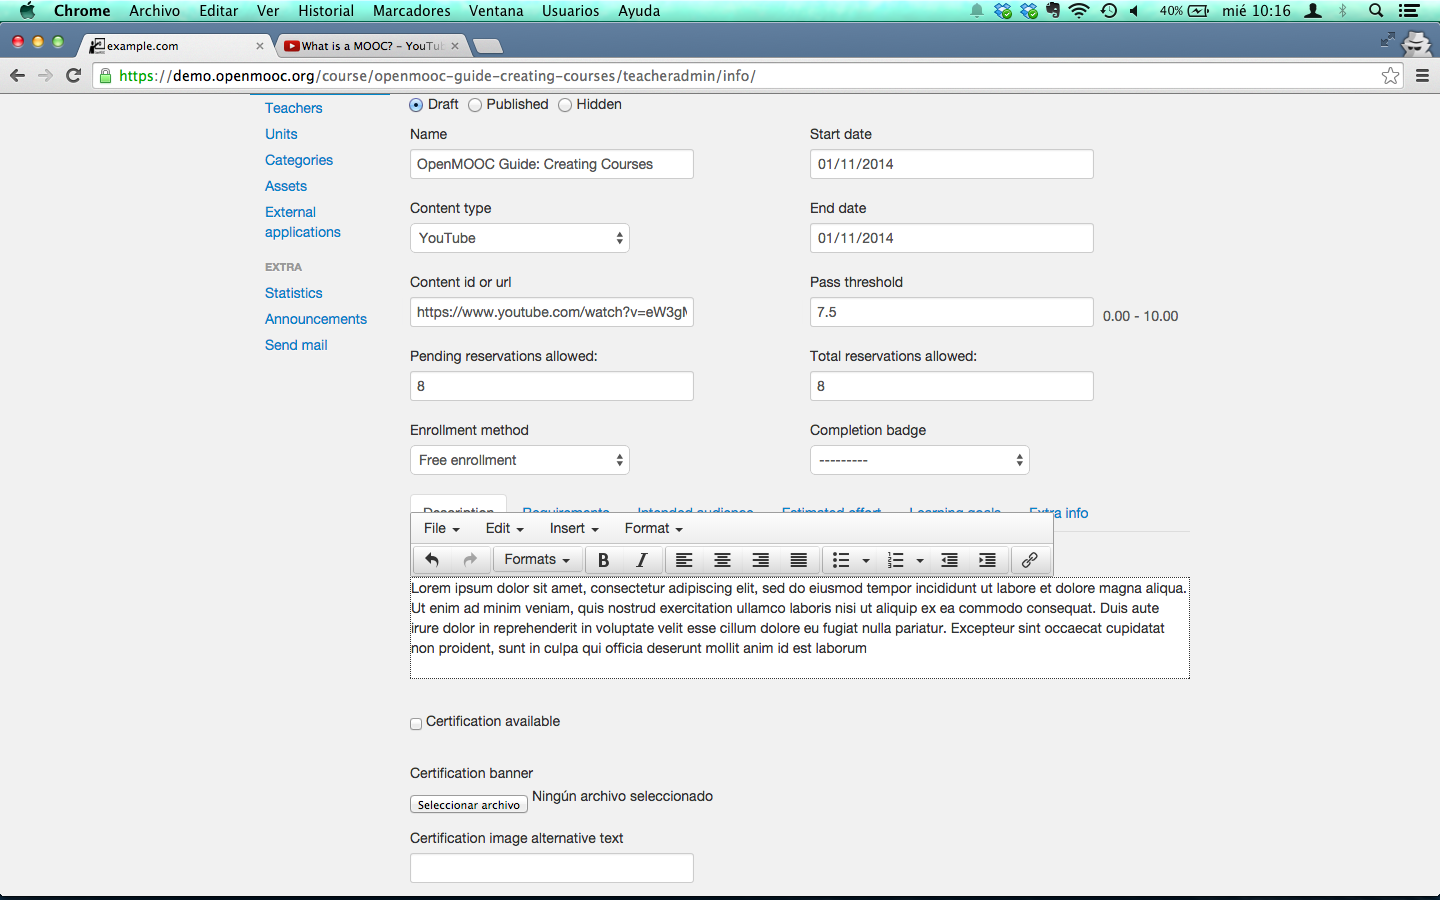Open the Statistics sidebar link
This screenshot has height=900, width=1440.
tap(294, 293)
